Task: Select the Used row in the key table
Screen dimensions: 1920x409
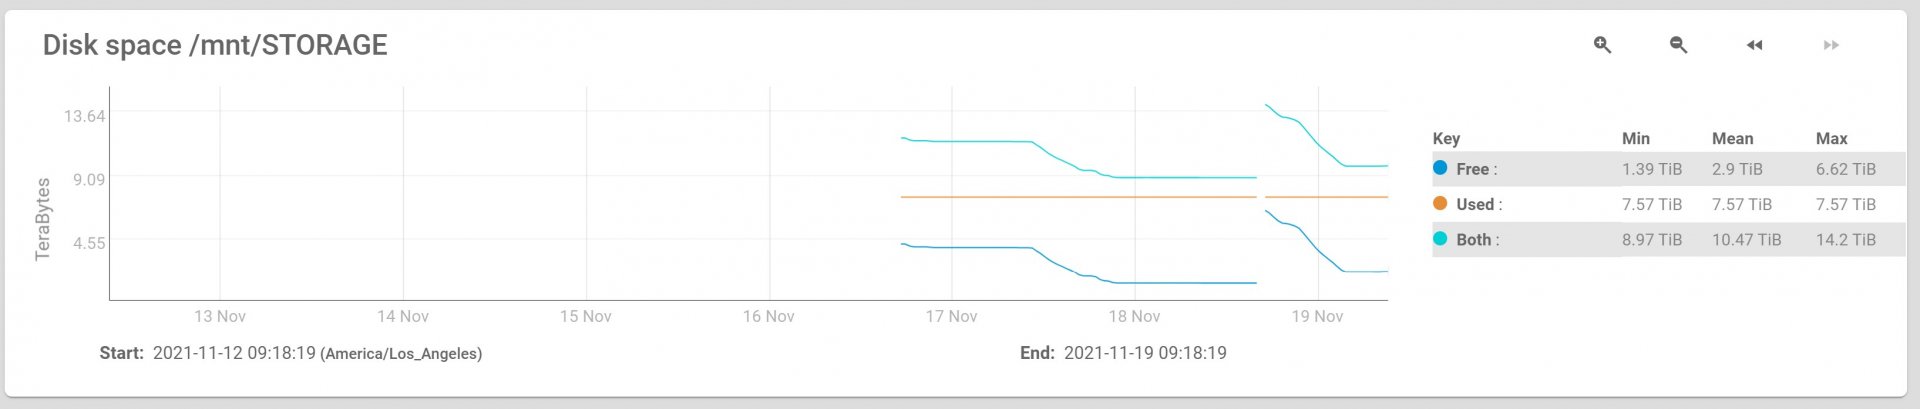Action: click(1668, 204)
